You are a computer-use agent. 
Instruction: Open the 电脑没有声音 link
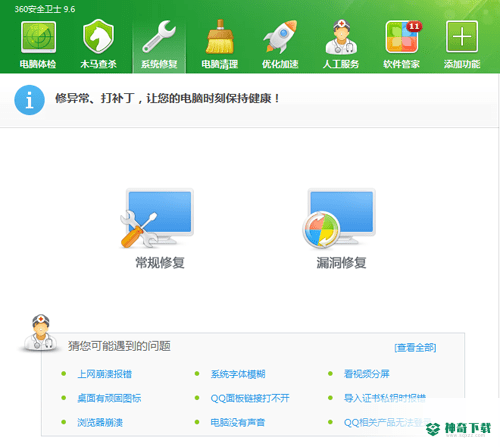[238, 423]
